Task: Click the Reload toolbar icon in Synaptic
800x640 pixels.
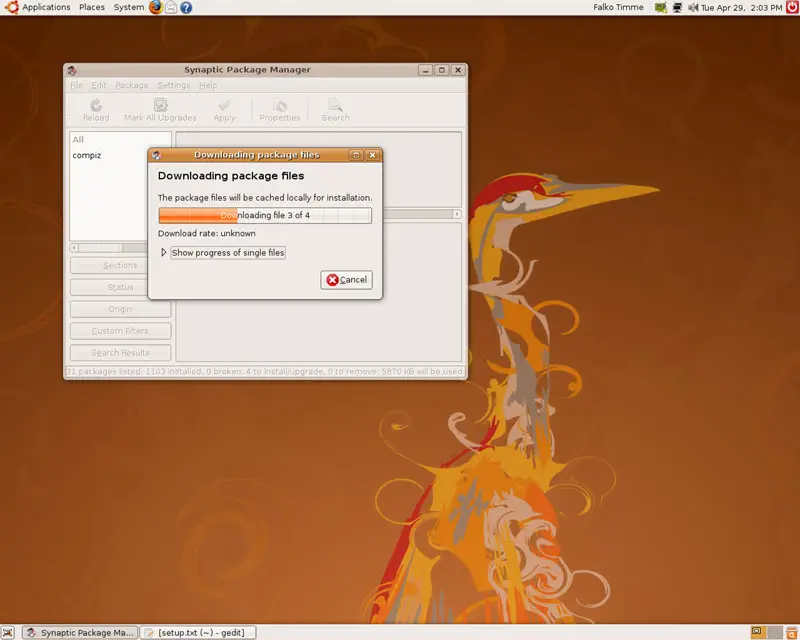Action: coord(96,105)
